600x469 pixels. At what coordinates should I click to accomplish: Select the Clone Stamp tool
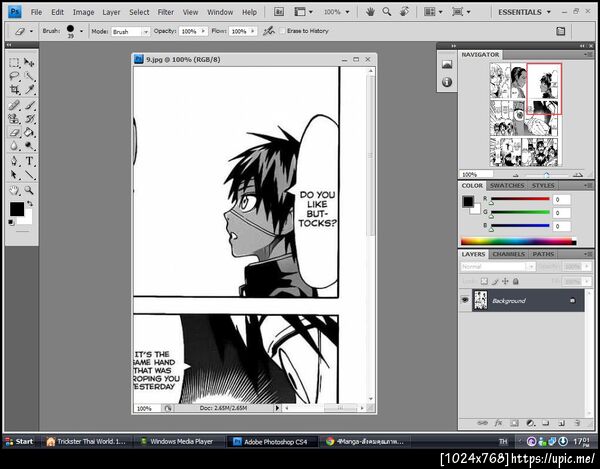pyautogui.click(x=14, y=119)
